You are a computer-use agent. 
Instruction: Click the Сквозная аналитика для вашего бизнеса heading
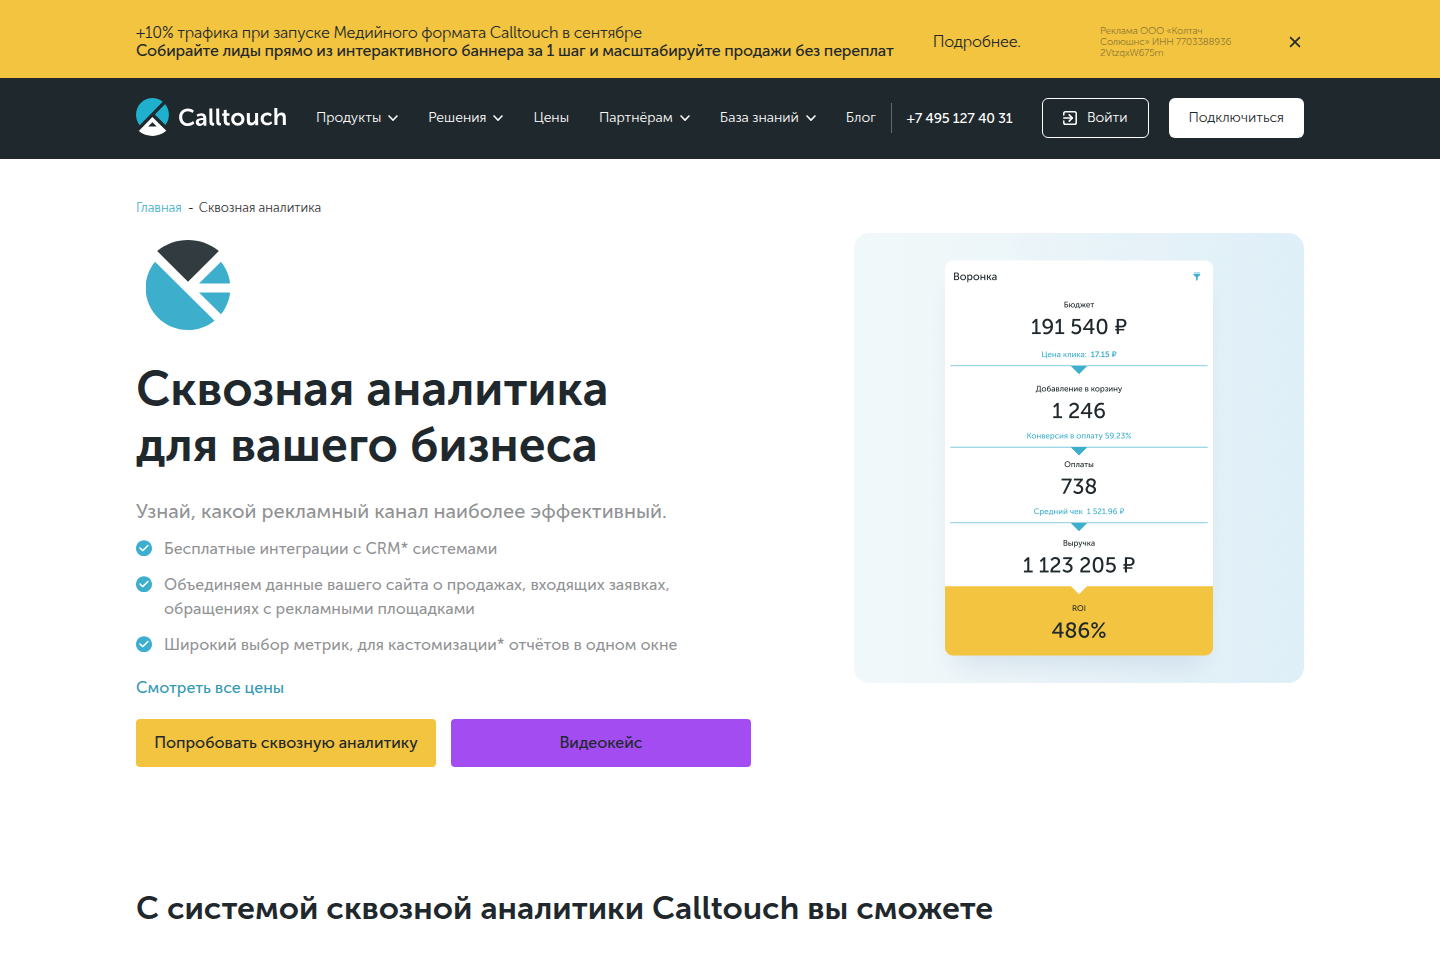pyautogui.click(x=372, y=417)
